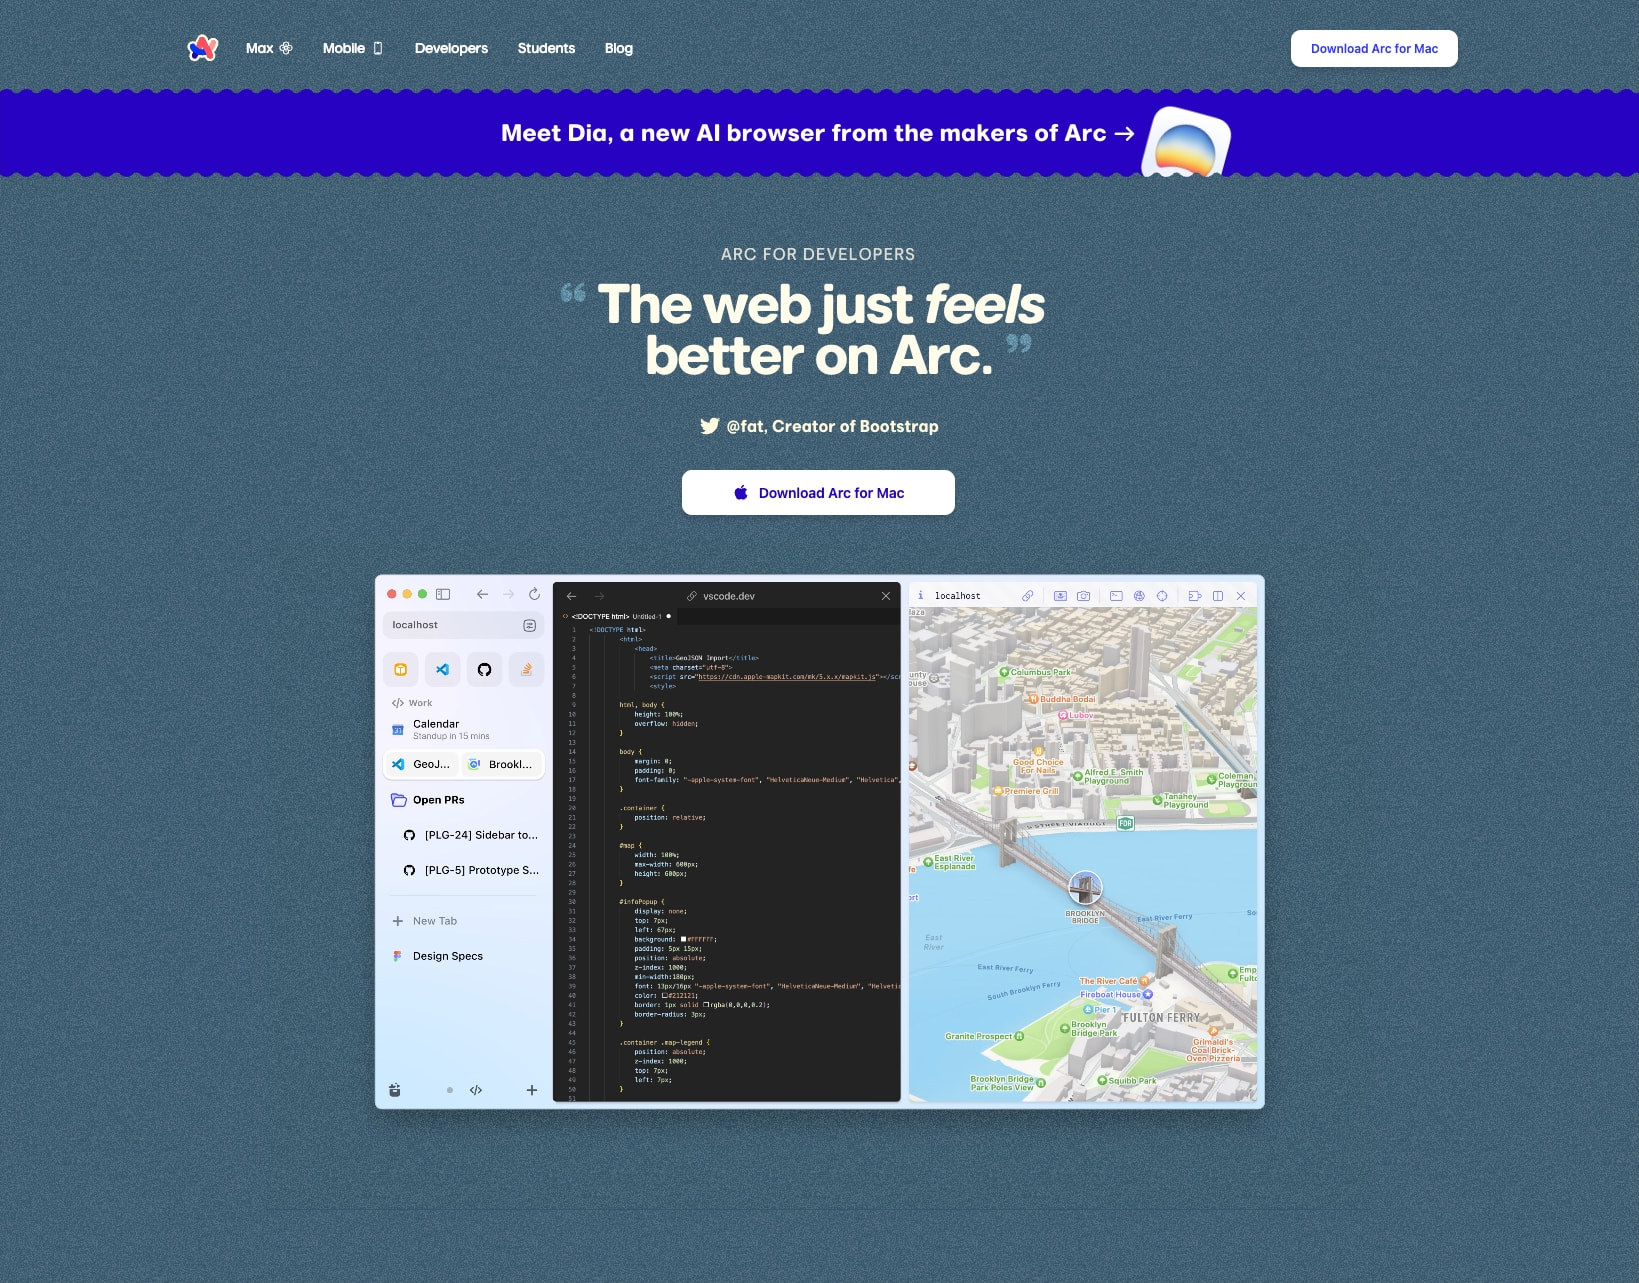Click the camera screenshot icon
This screenshot has width=1639, height=1283.
pos(1084,596)
